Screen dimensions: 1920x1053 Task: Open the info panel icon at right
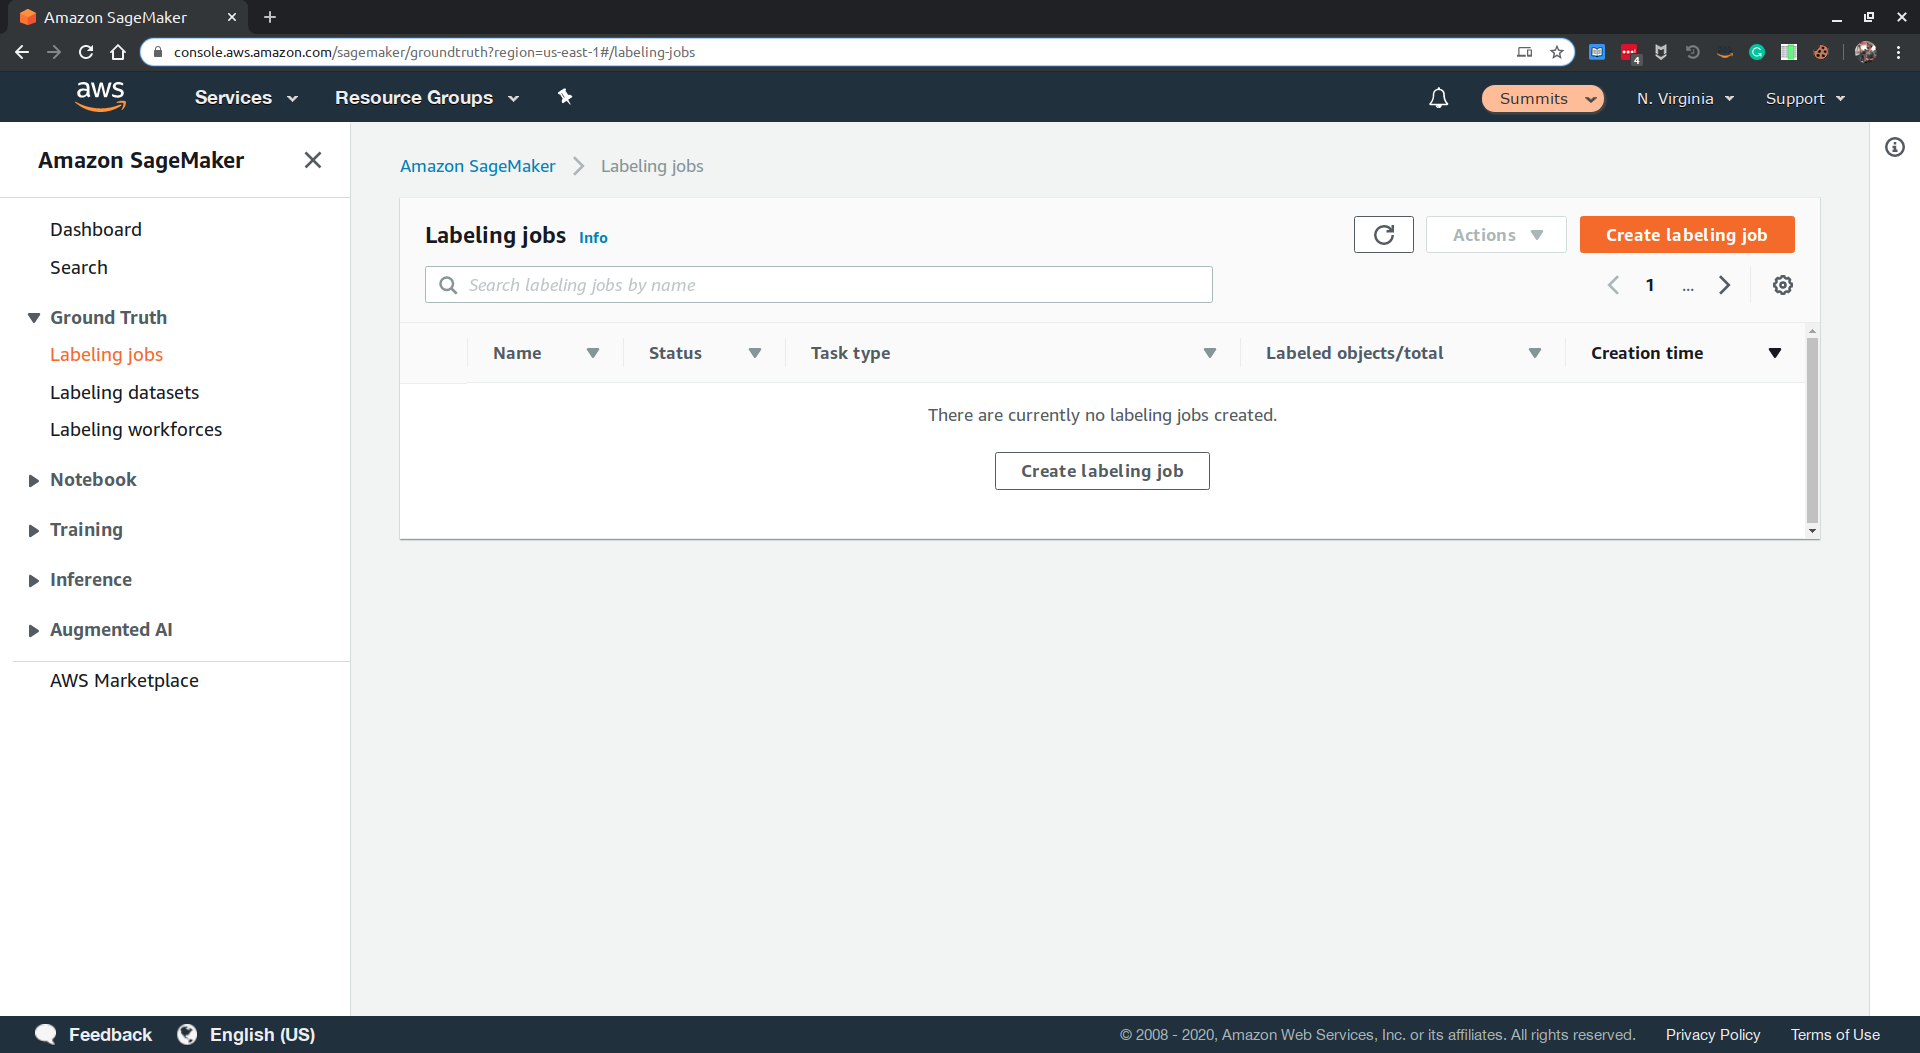point(1894,147)
